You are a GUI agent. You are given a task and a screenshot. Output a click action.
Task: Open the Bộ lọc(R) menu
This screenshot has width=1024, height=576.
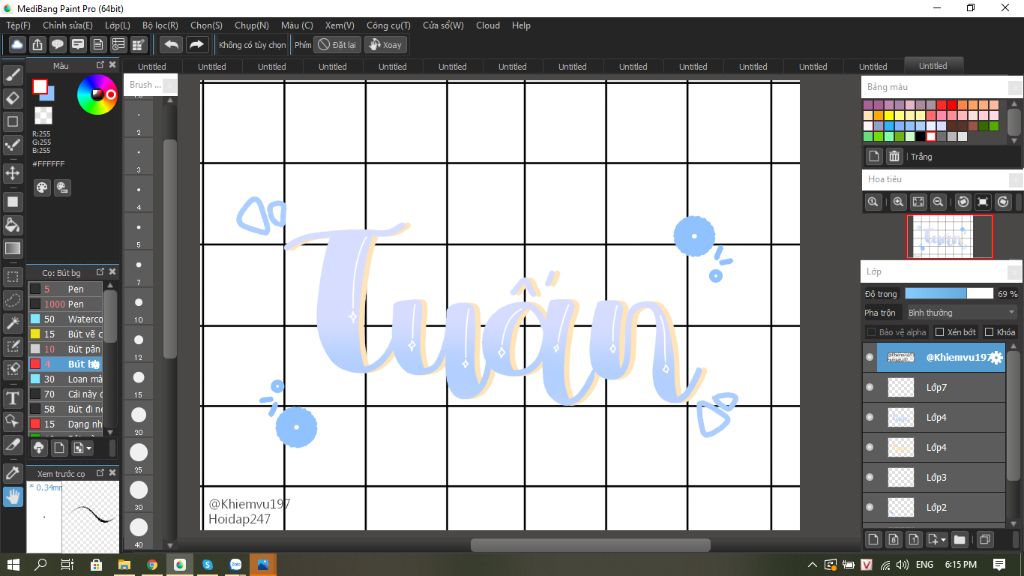point(160,25)
